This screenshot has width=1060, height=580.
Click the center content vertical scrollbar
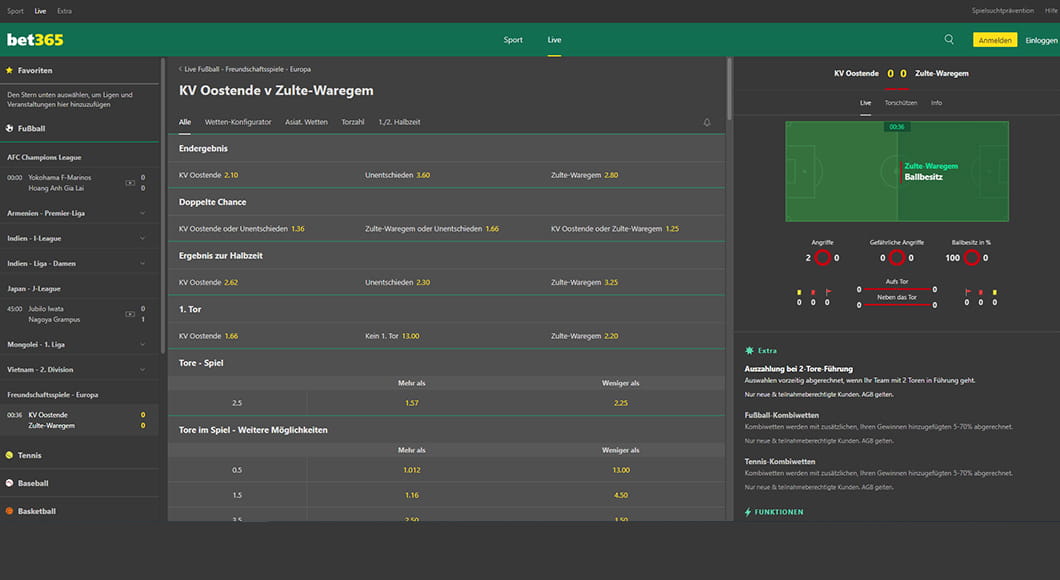click(729, 89)
